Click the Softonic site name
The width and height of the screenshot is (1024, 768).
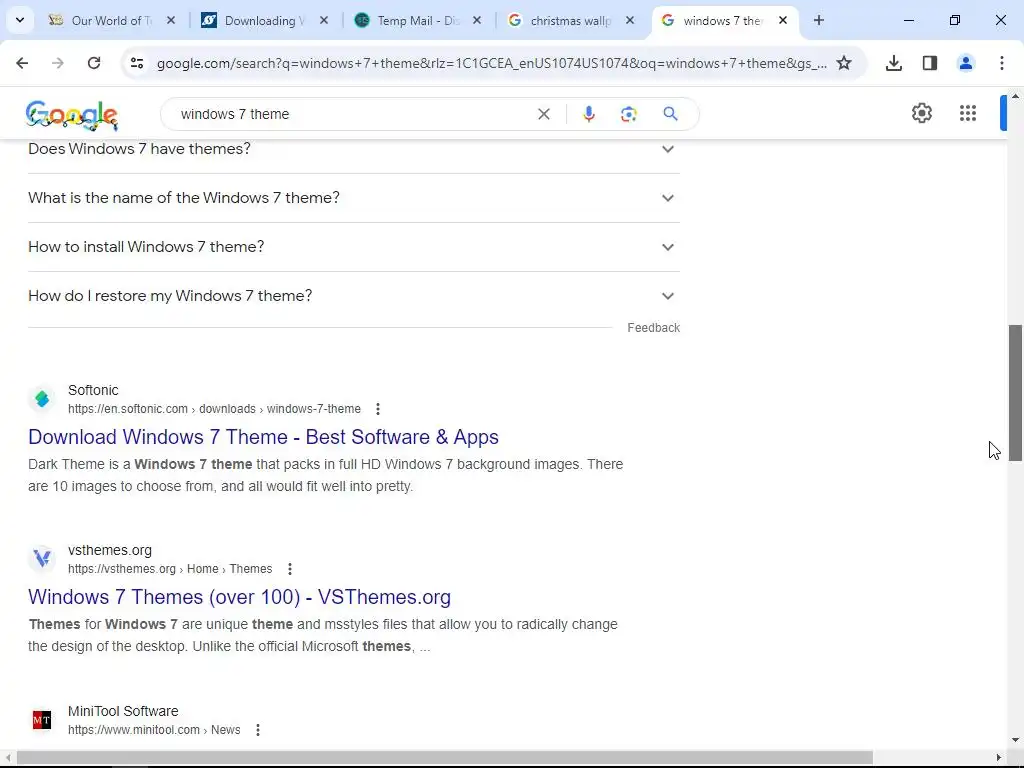[x=93, y=390]
